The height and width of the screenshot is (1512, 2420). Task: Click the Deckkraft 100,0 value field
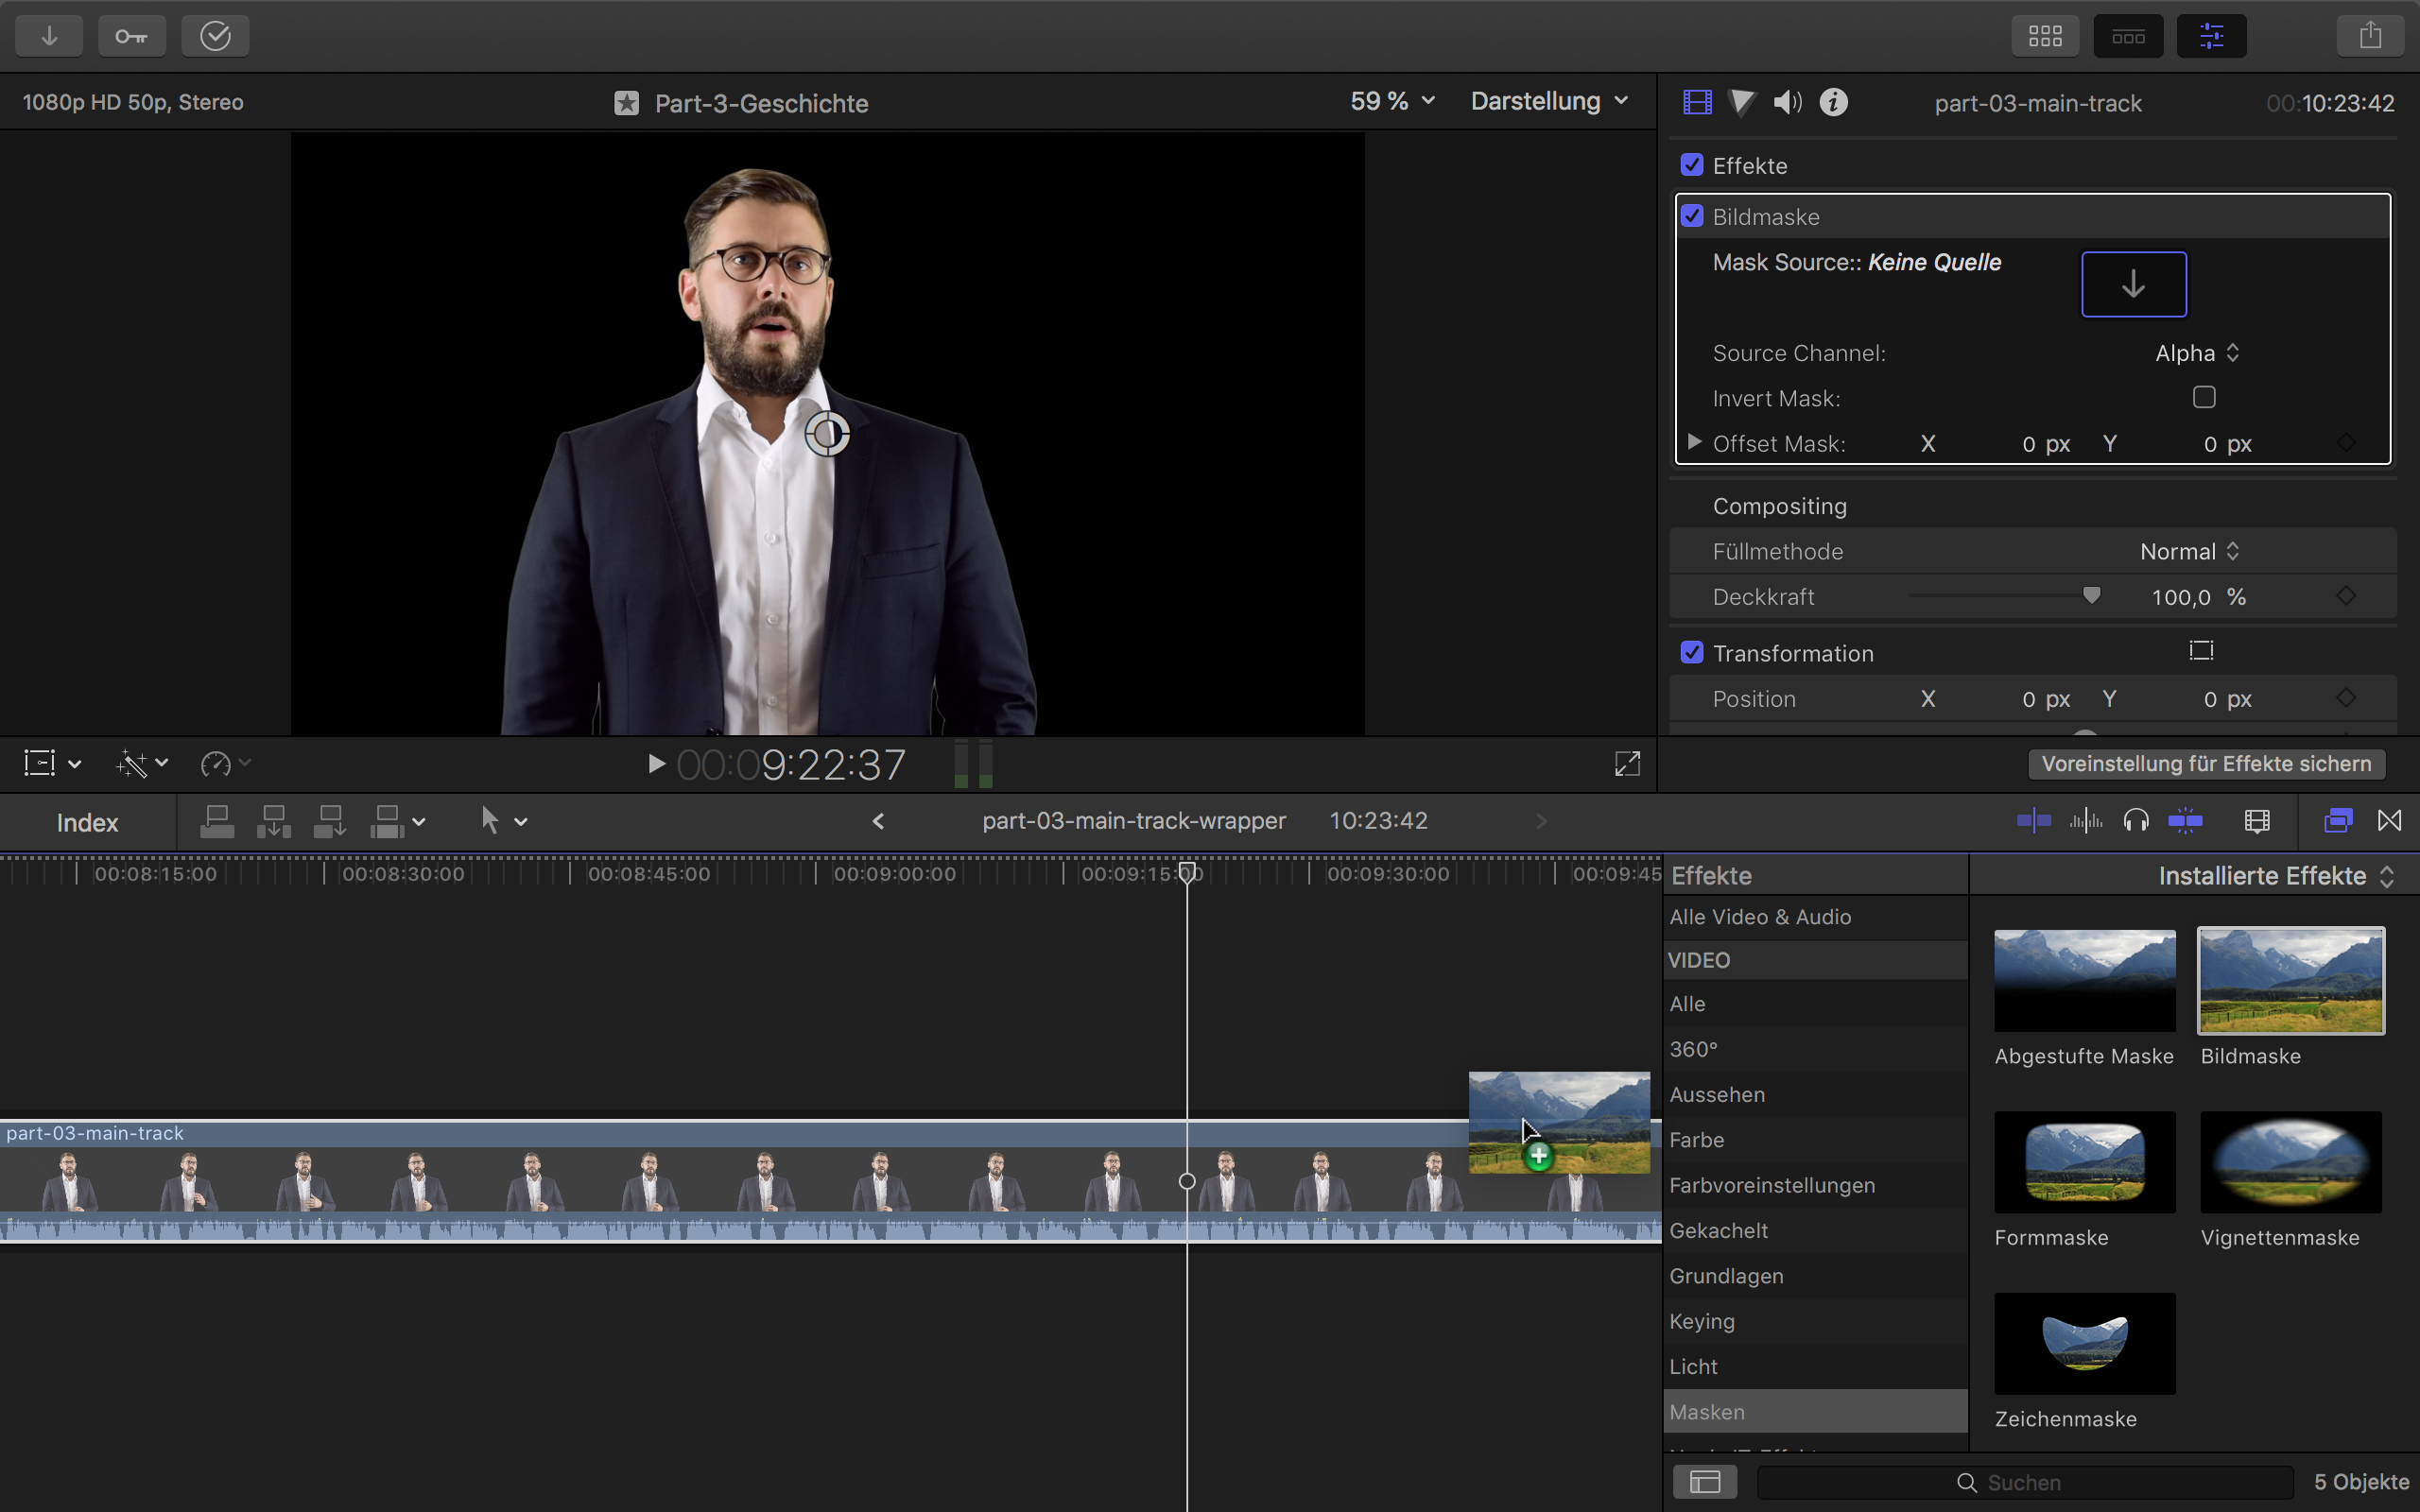[x=2180, y=597]
